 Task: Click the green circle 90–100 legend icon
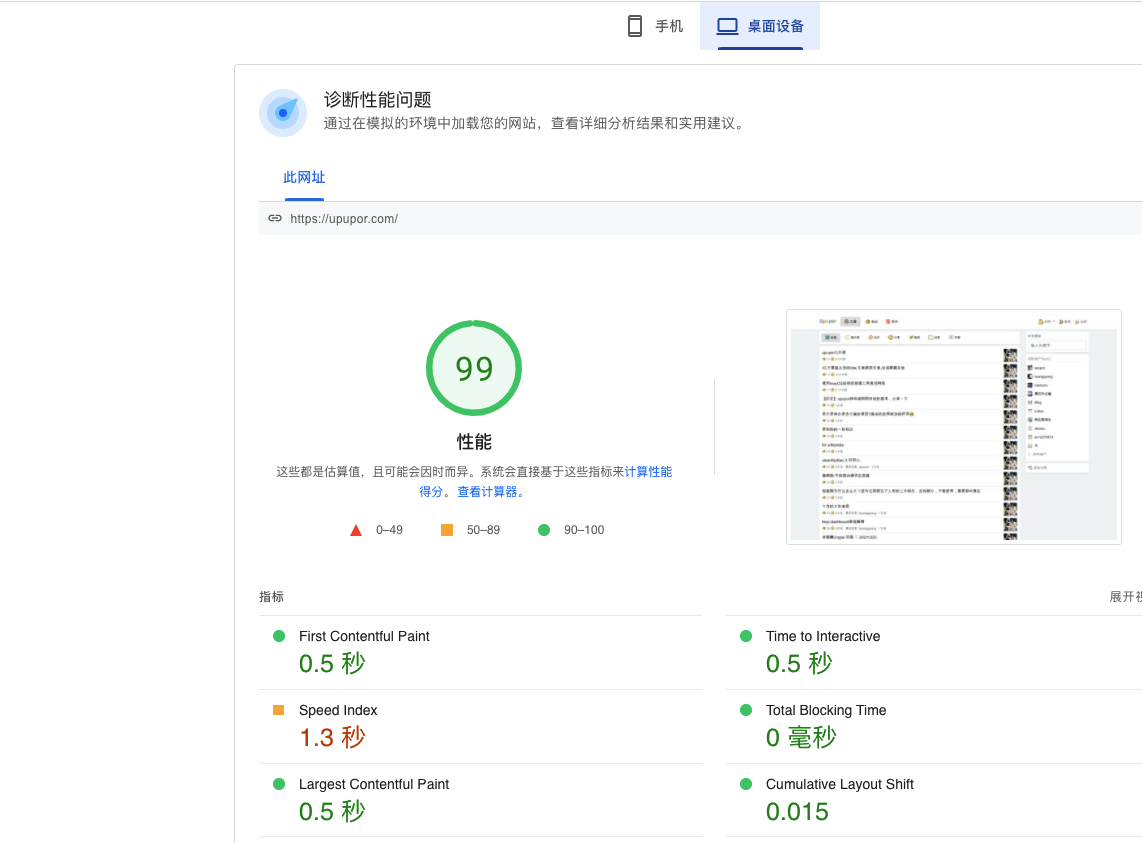point(544,530)
